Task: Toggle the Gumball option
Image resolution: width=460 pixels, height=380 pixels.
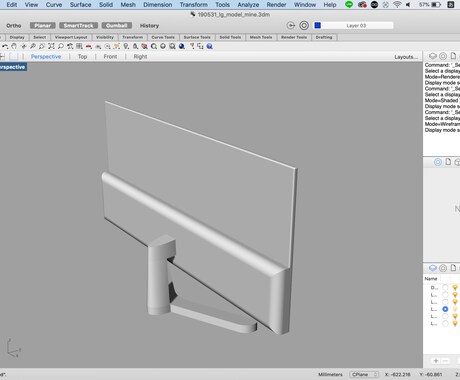Action: coord(117,26)
